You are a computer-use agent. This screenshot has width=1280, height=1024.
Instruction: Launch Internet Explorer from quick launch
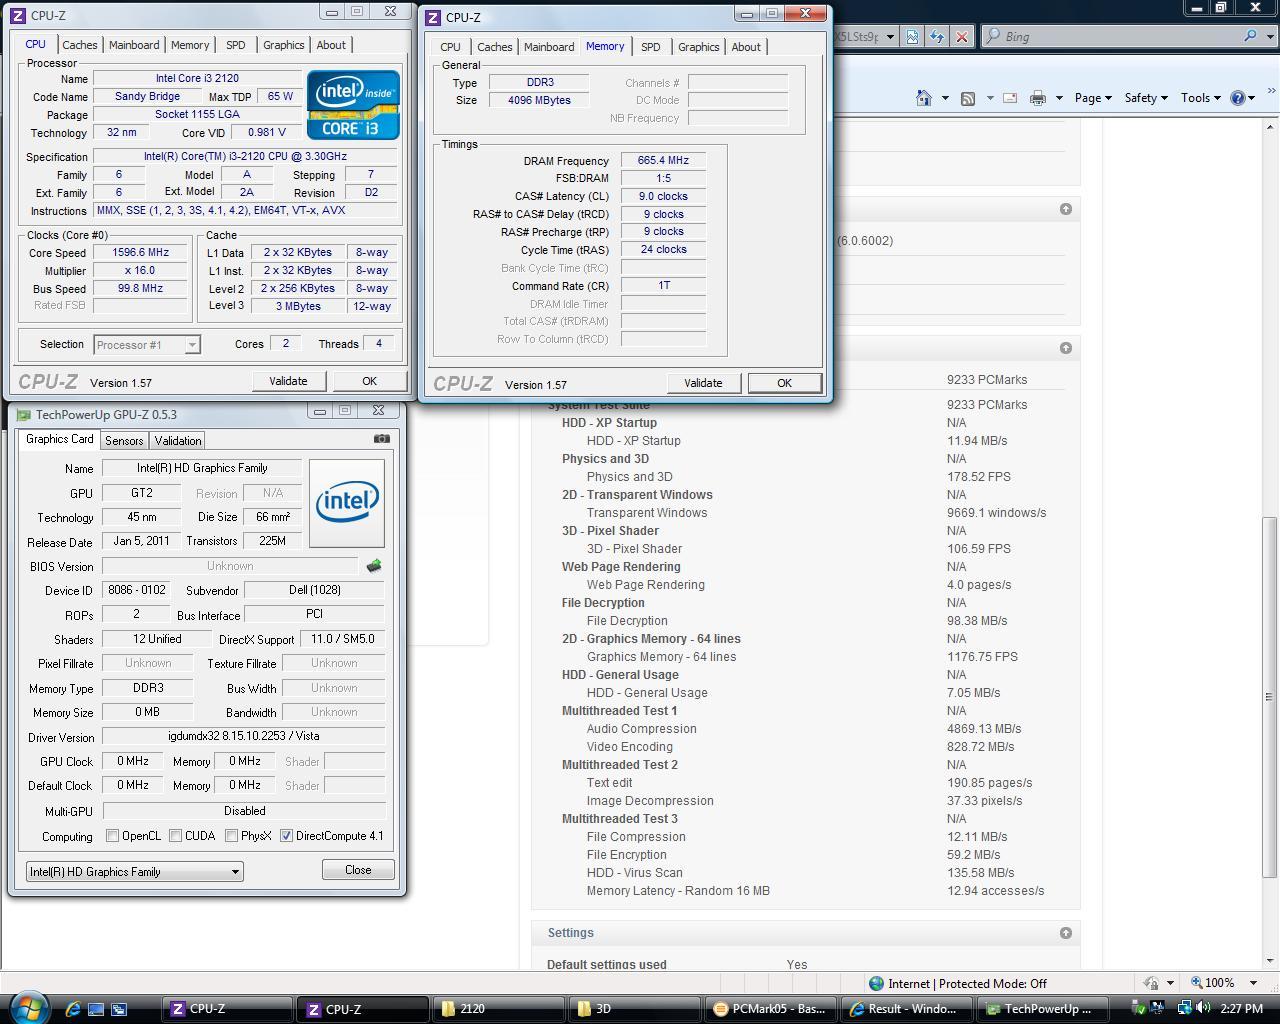click(x=73, y=1009)
